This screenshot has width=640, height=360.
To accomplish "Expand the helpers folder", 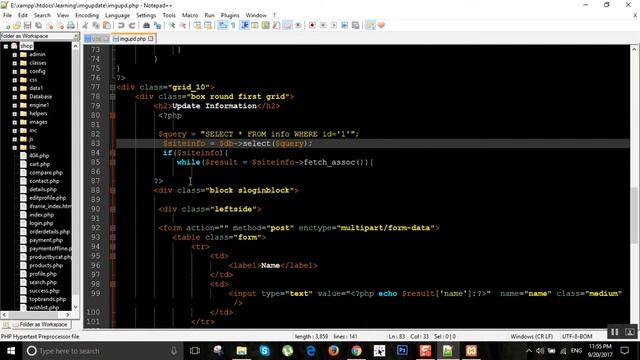I will click(14, 114).
